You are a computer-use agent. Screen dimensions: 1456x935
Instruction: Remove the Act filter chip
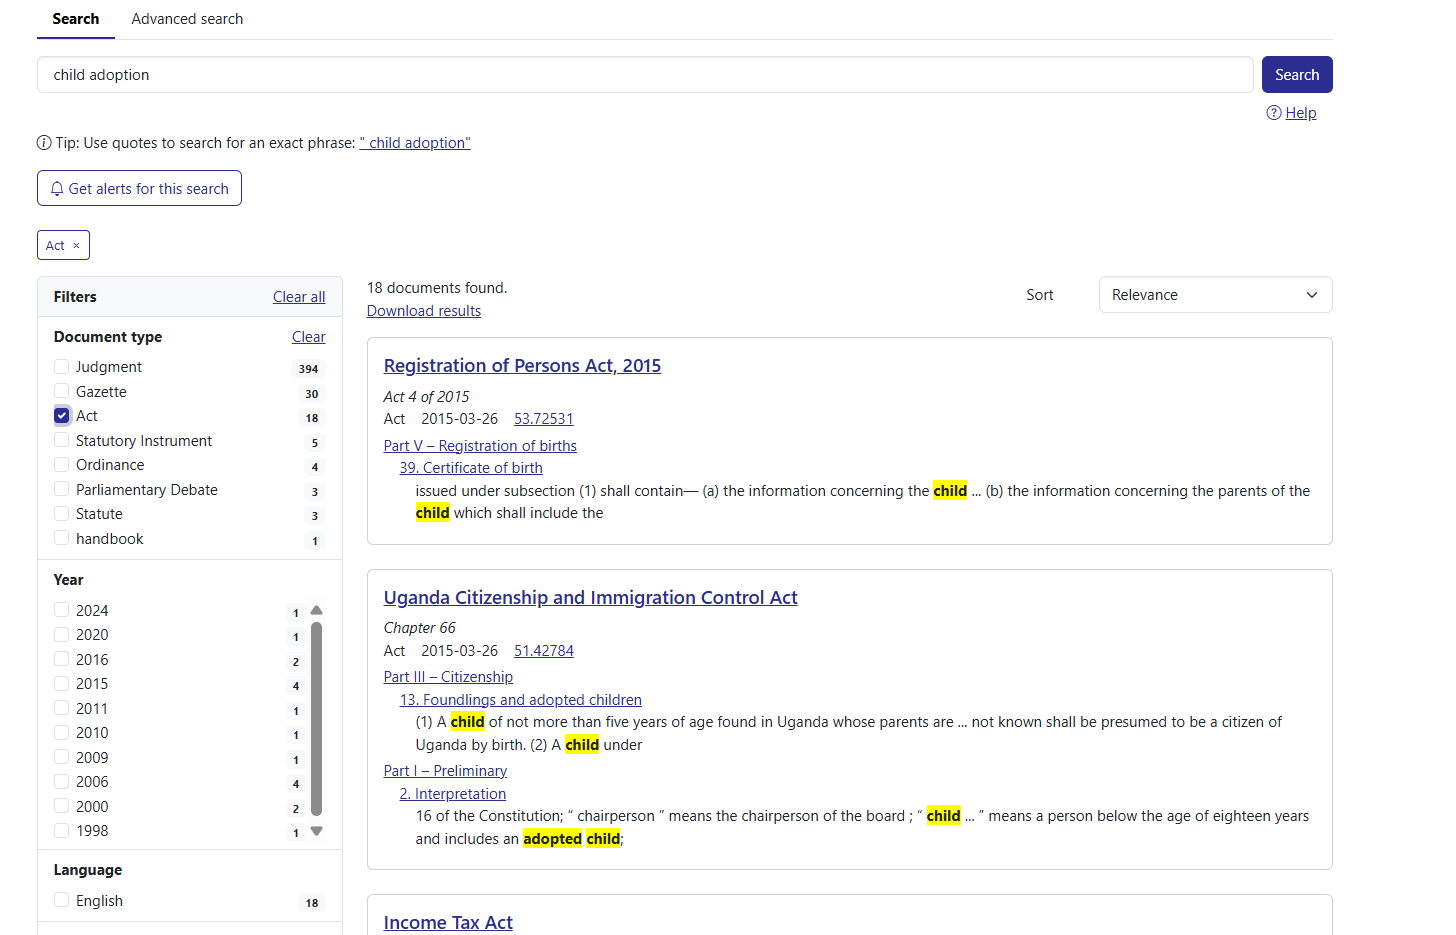click(x=76, y=246)
